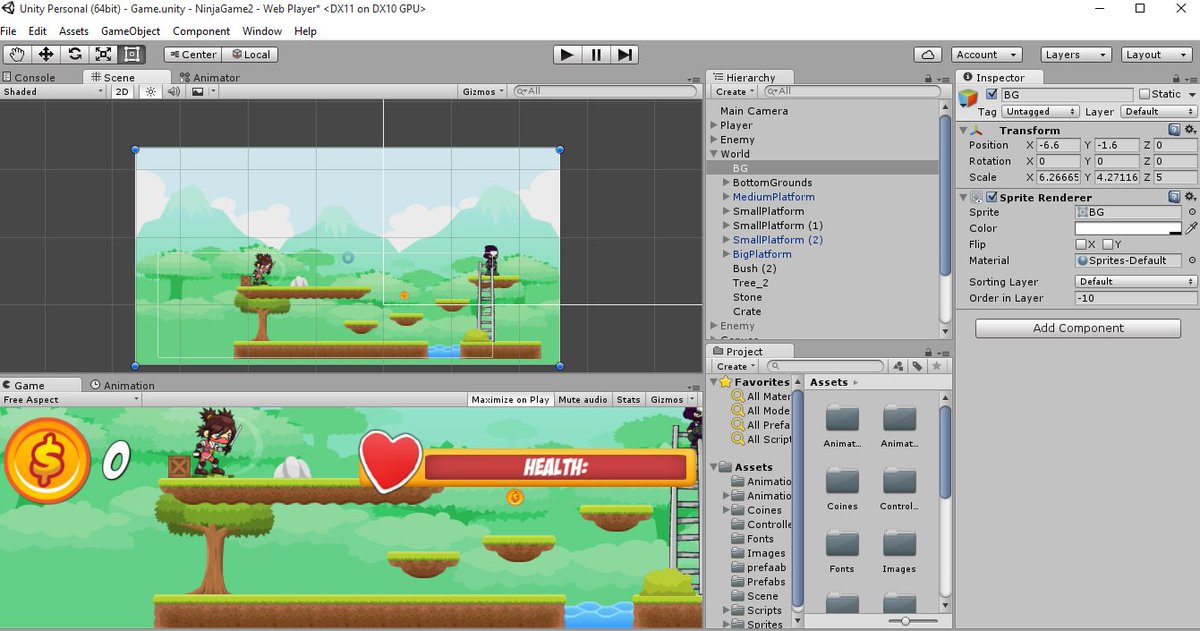This screenshot has height=631, width=1200.
Task: Open the Sorting Layer dropdown
Action: click(x=1136, y=282)
